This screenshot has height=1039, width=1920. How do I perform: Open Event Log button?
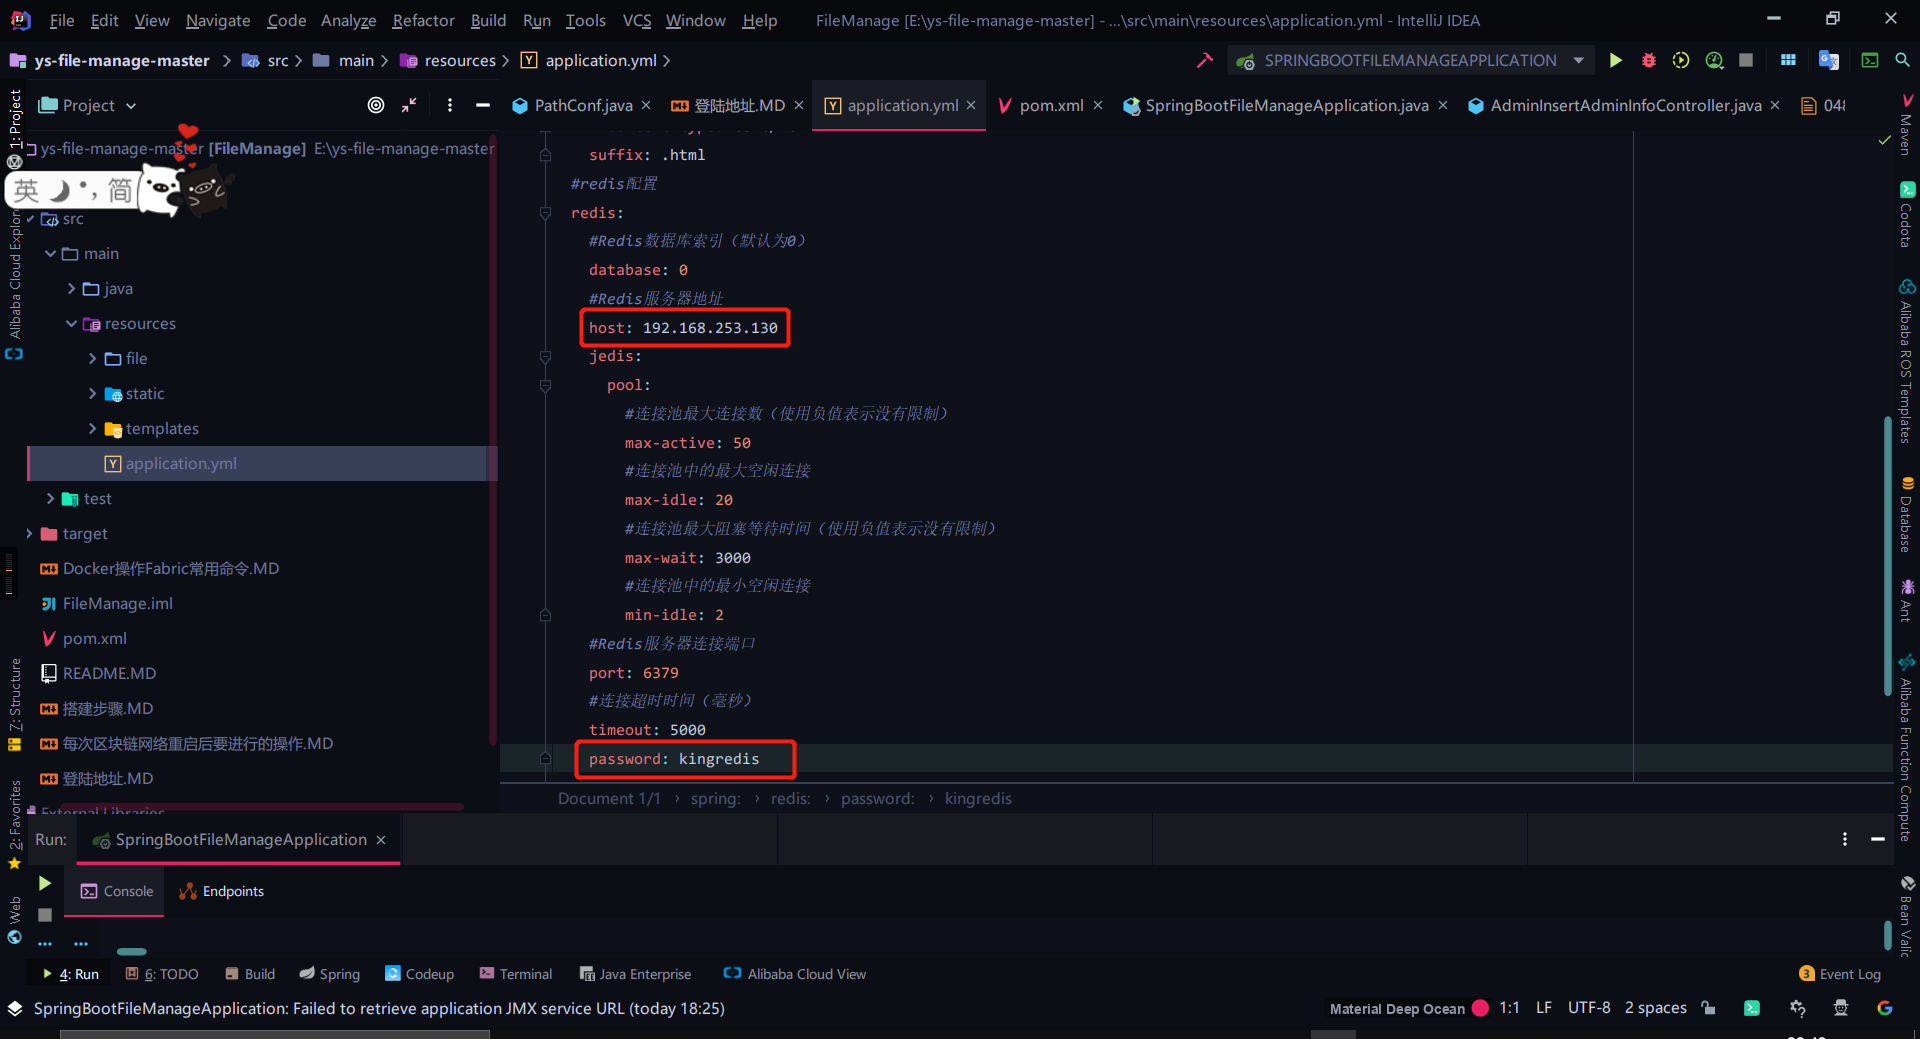tap(1840, 974)
